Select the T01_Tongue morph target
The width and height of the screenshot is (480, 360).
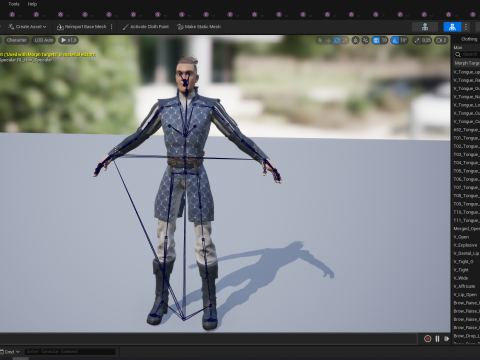pyautogui.click(x=466, y=138)
